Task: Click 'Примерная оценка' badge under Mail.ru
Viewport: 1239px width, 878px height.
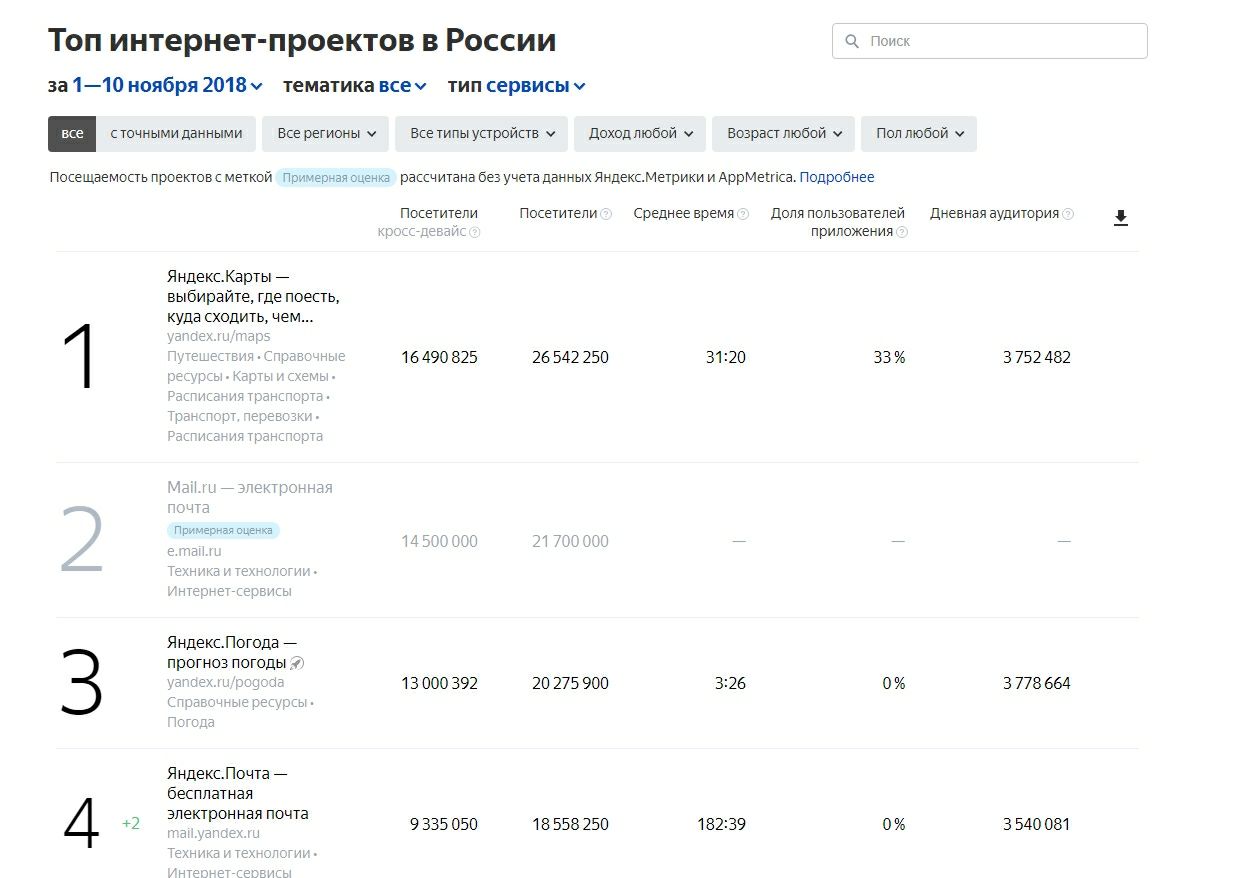Action: point(223,531)
